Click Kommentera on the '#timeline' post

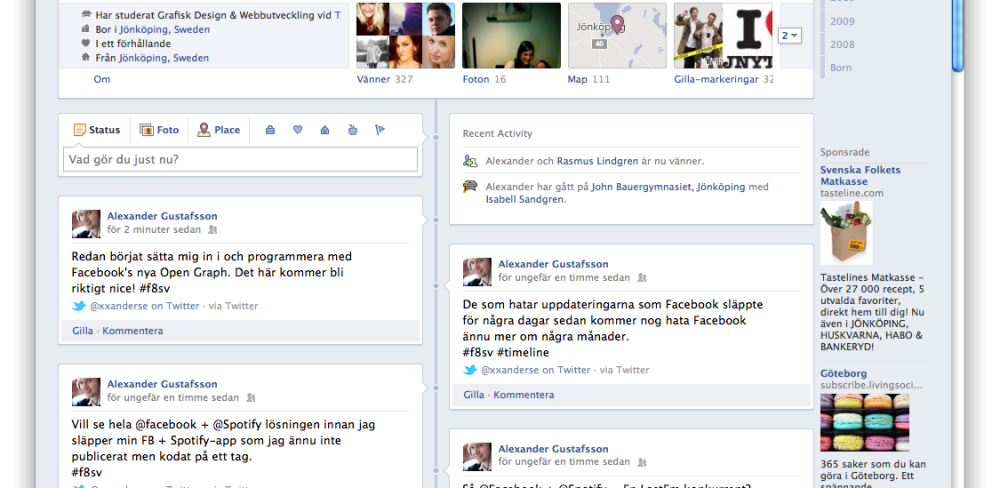(524, 394)
